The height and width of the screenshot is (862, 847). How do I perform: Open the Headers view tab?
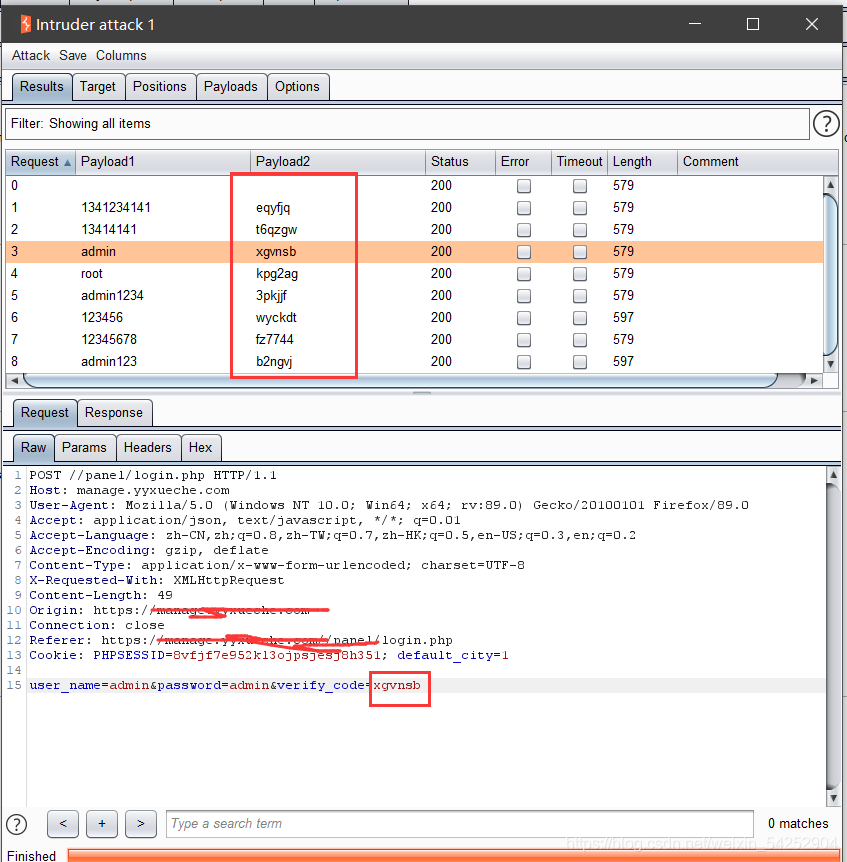[x=148, y=447]
